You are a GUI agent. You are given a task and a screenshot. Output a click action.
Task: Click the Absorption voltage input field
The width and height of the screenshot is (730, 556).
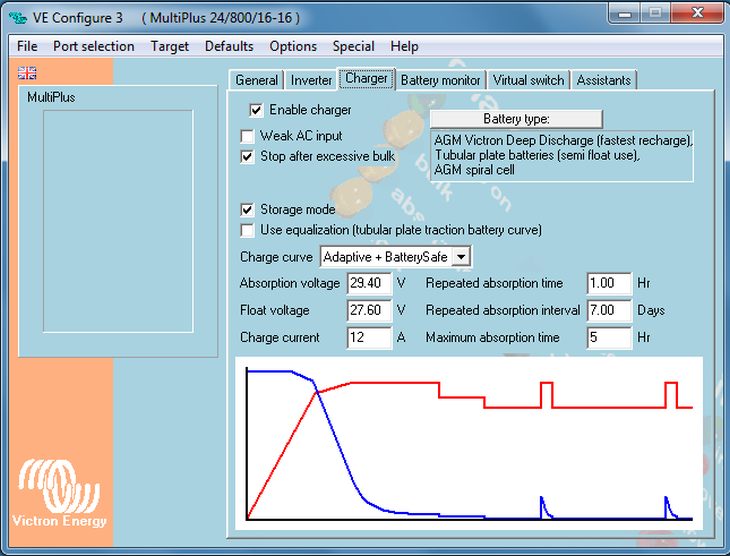368,284
